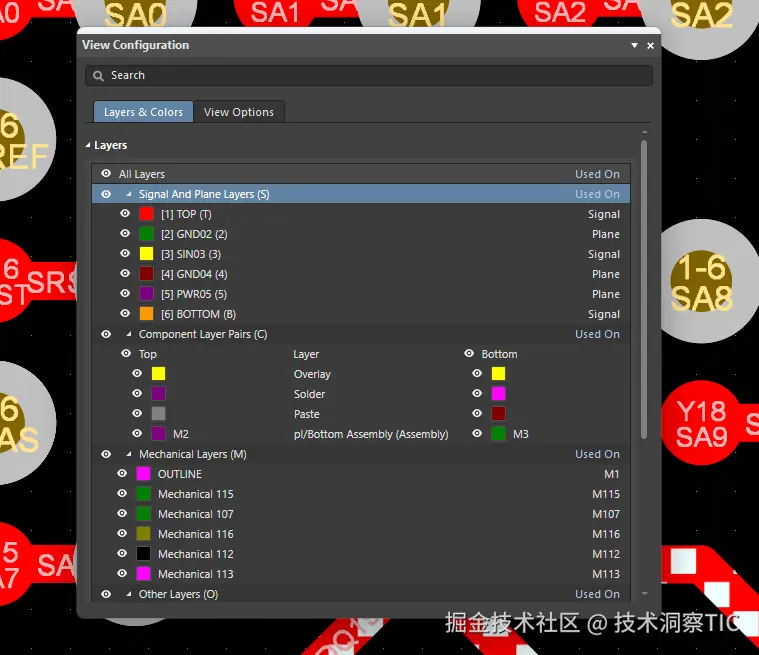
Task: Toggle visibility of Component Layer Pairs
Action: [x=106, y=334]
